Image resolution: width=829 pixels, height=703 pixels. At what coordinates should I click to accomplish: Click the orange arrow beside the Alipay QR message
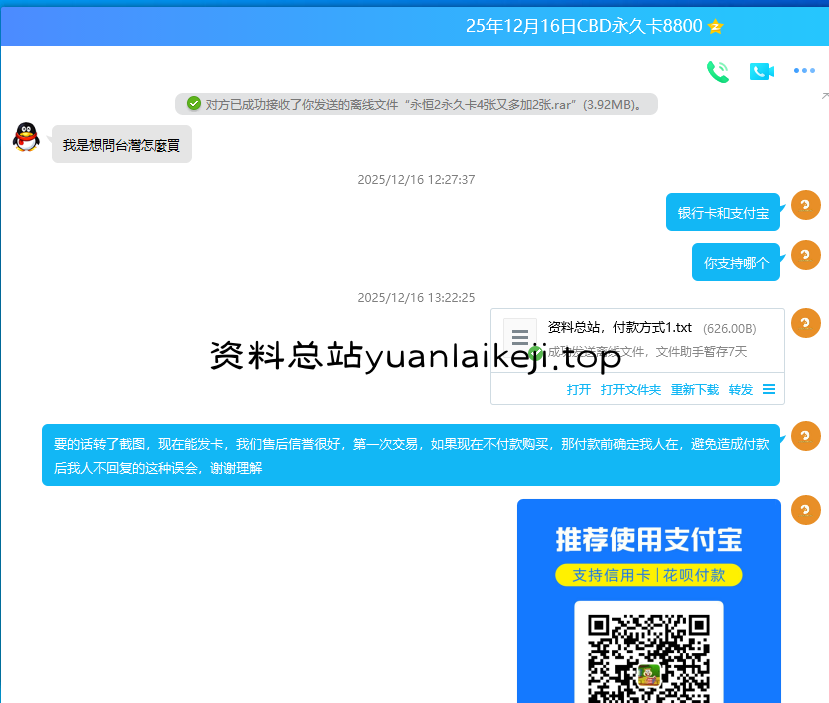(x=805, y=510)
